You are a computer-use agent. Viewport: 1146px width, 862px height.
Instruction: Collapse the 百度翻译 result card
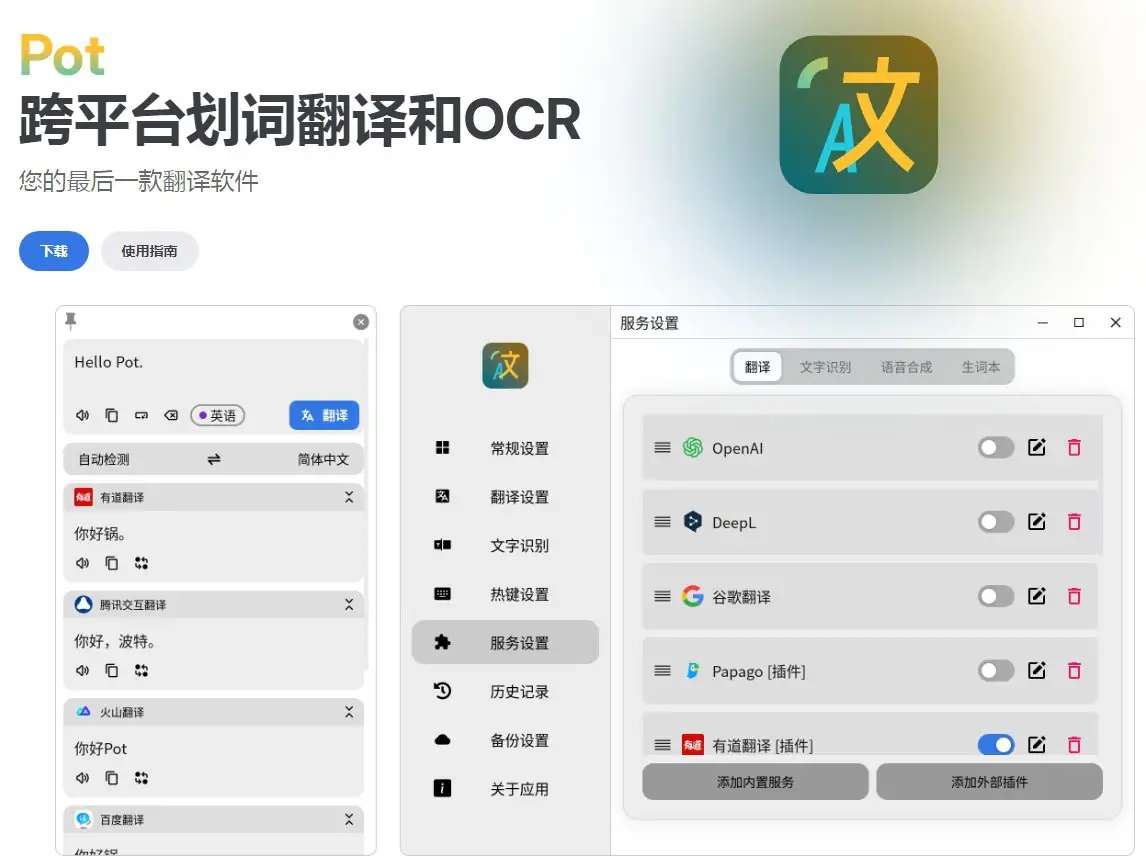[x=348, y=819]
